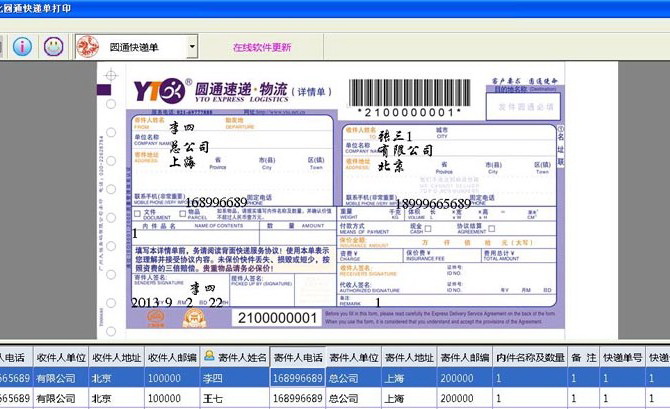
Task: Click 有限公司 in the 李四 row
Action: 61,378
